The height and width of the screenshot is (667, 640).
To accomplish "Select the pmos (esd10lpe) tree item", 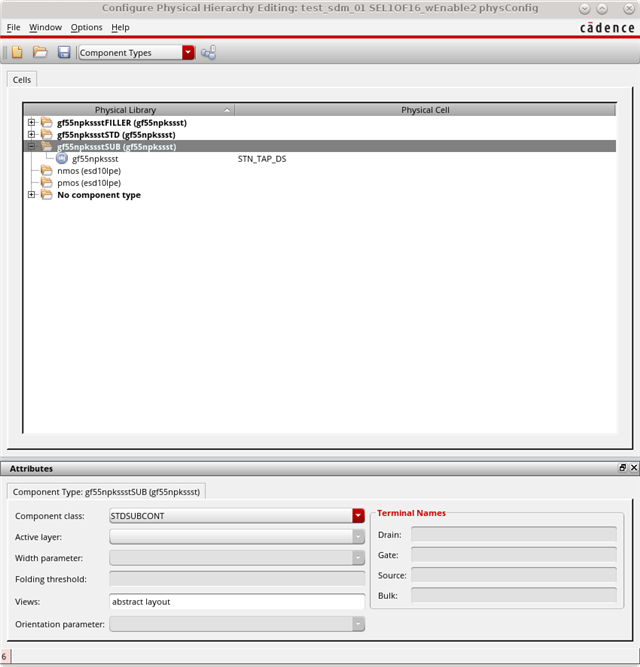I will 89,183.
